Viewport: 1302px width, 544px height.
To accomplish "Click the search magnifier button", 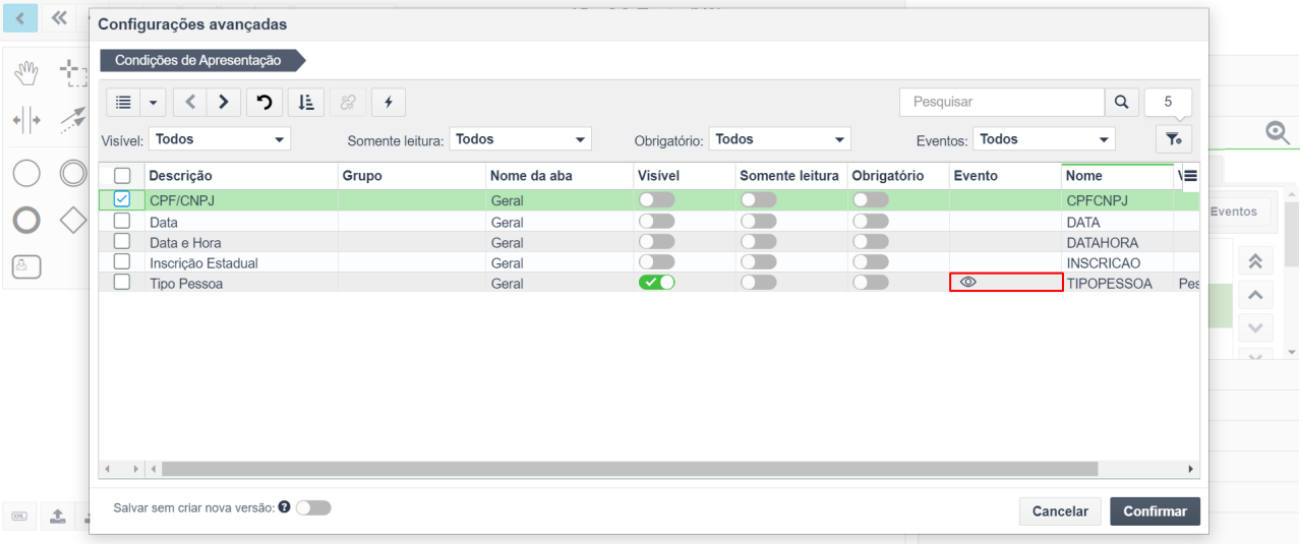I will click(x=1120, y=101).
